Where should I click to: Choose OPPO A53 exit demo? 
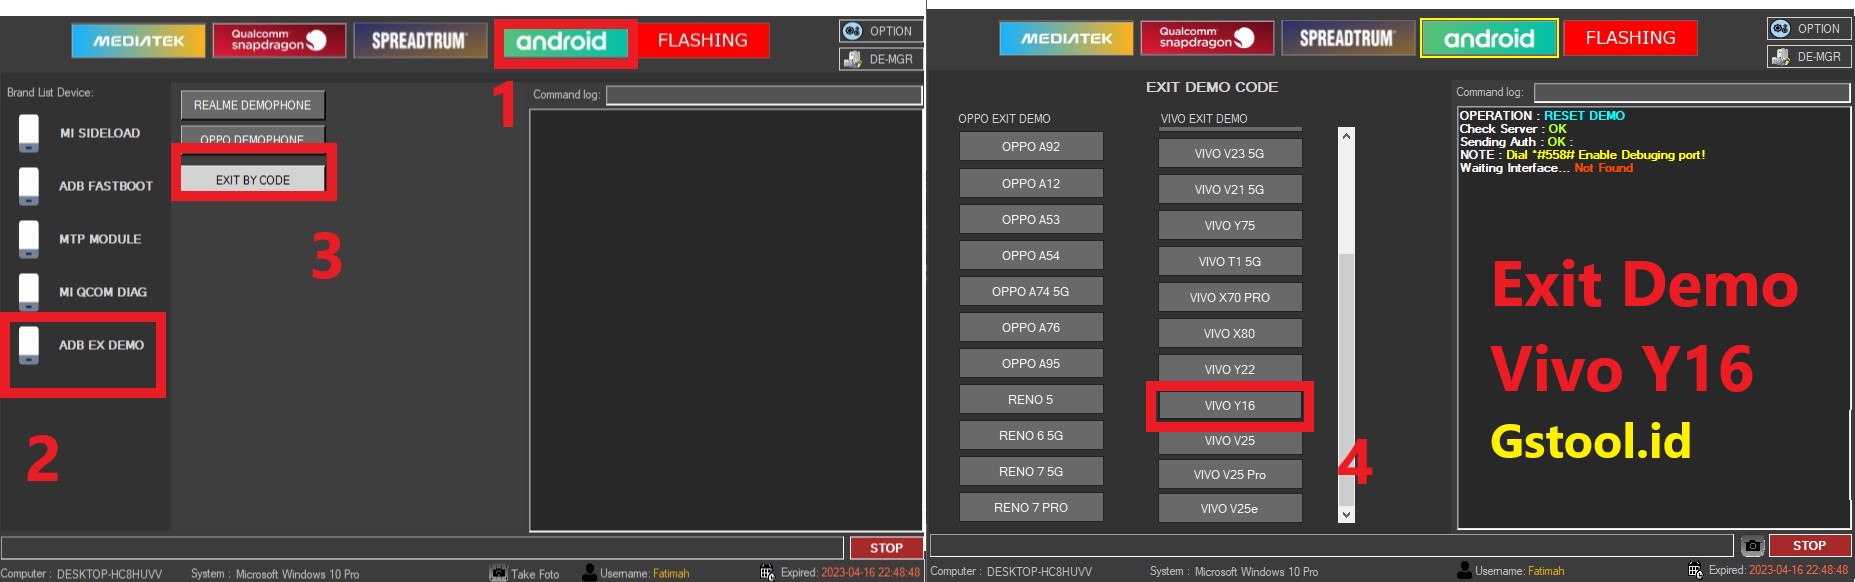tap(1031, 219)
